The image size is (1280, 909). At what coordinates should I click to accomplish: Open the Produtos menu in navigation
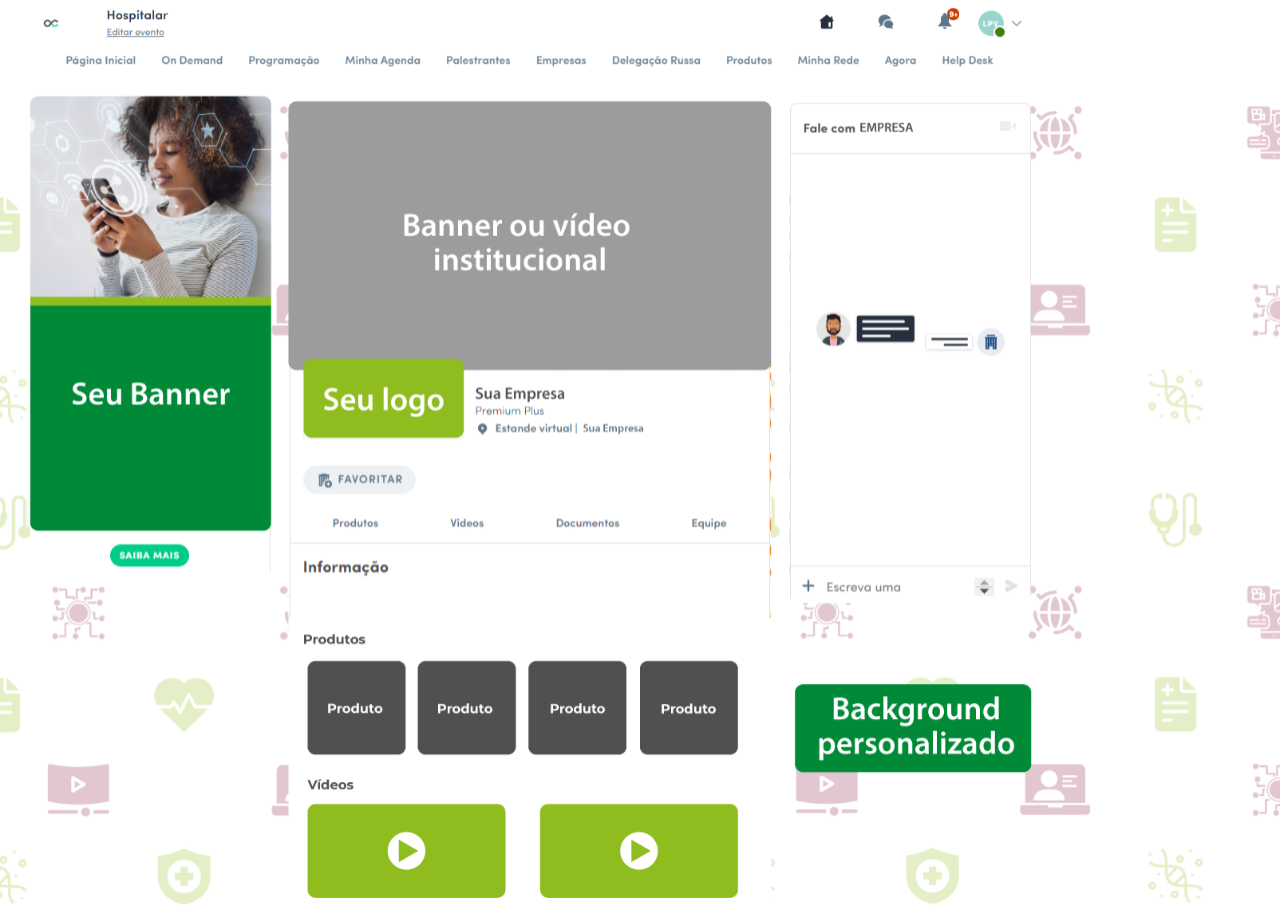click(749, 60)
